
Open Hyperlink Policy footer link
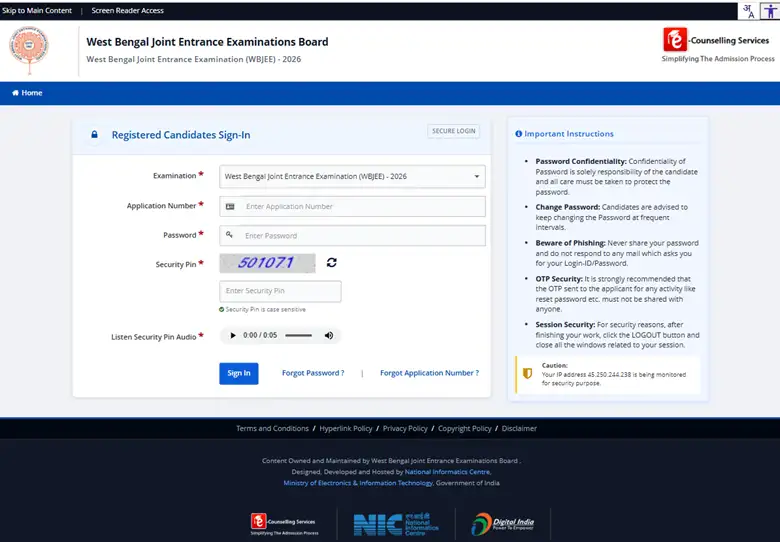pos(346,429)
